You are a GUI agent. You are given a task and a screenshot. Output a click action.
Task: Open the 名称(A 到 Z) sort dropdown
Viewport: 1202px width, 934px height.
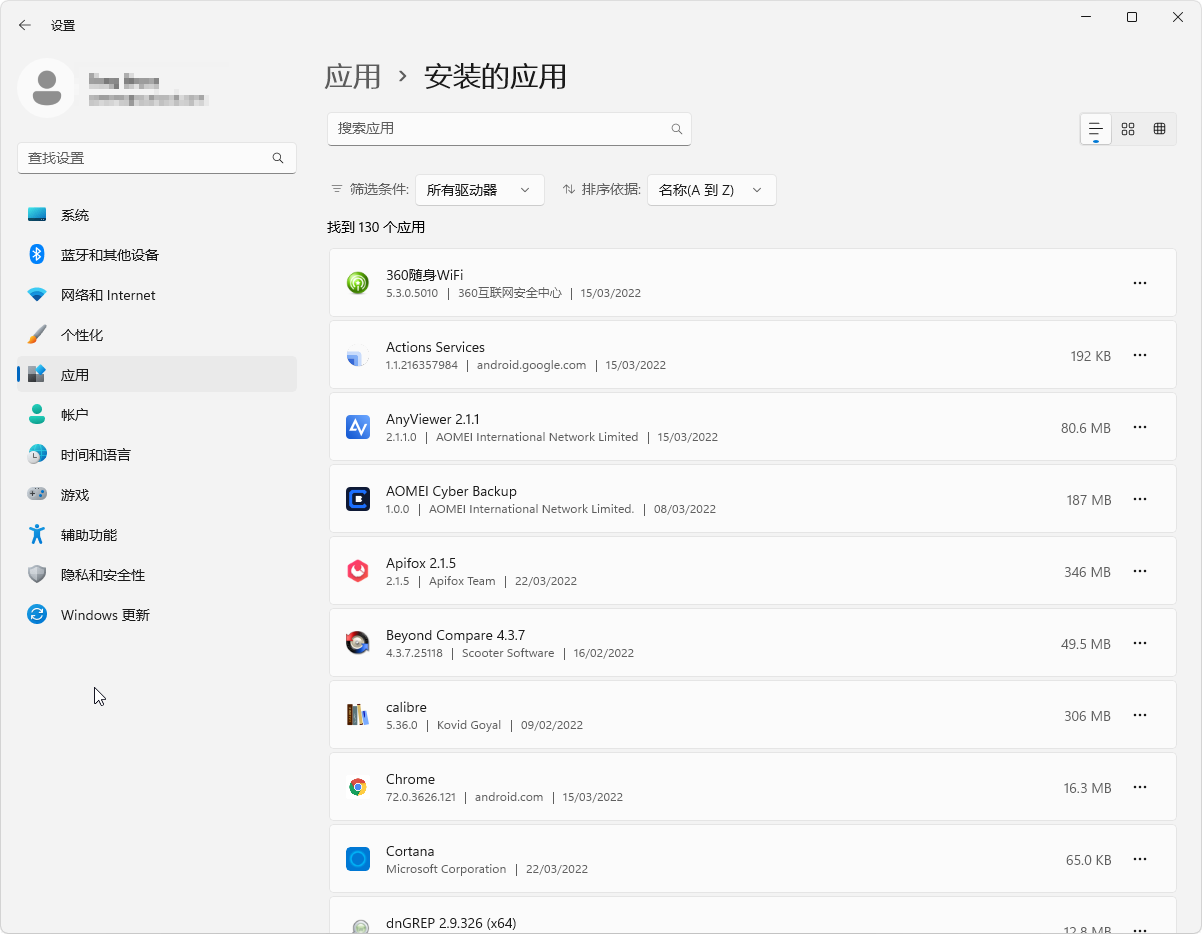tap(712, 190)
